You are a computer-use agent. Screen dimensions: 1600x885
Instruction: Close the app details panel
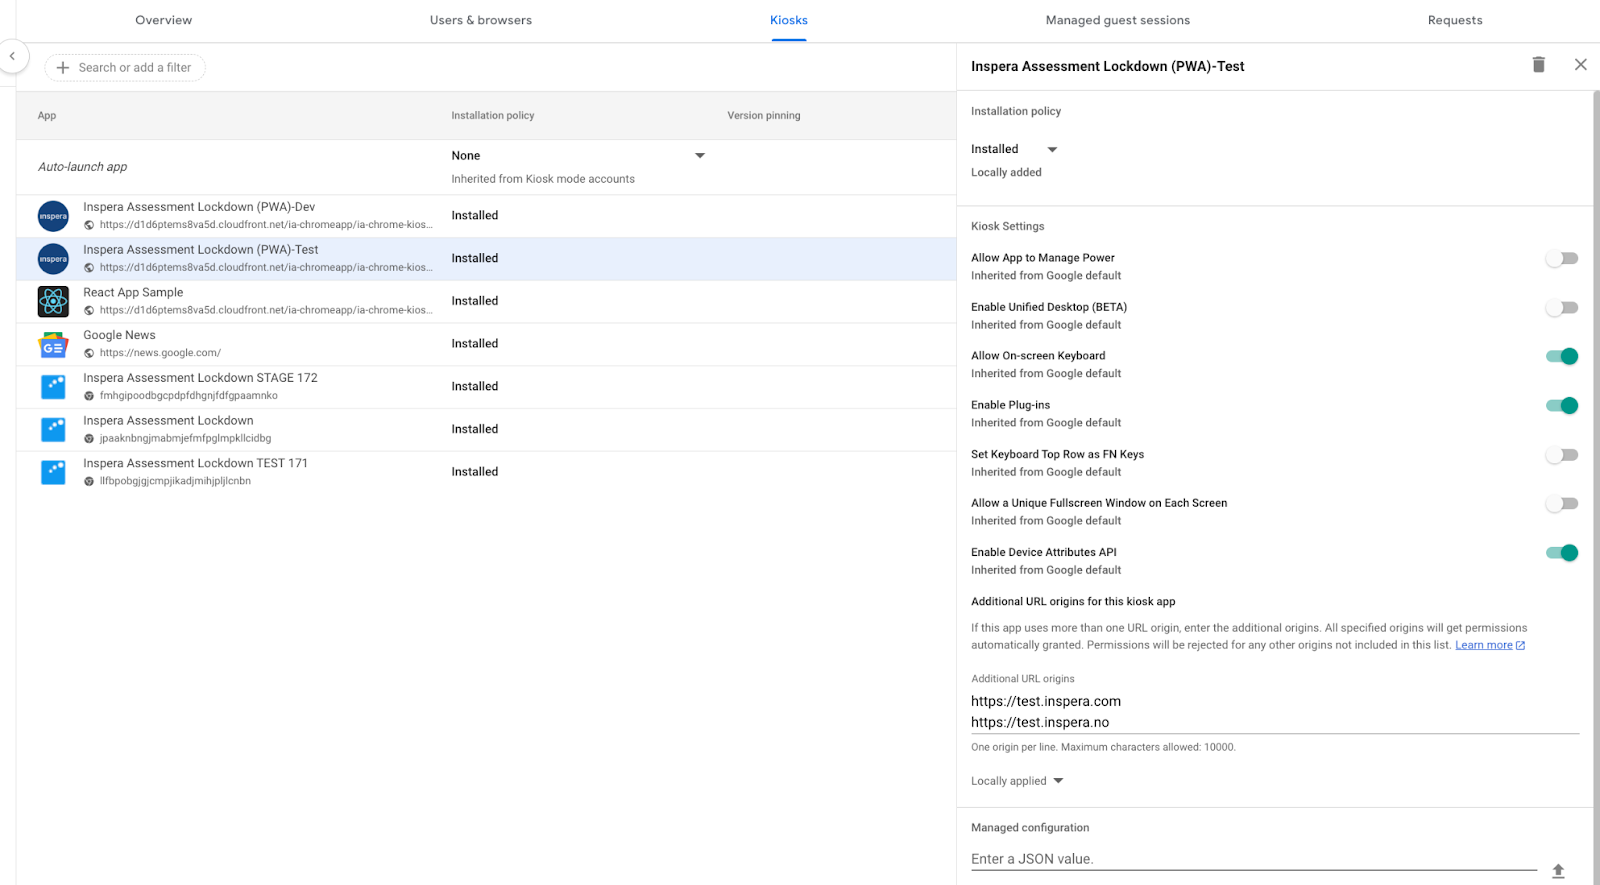point(1580,65)
